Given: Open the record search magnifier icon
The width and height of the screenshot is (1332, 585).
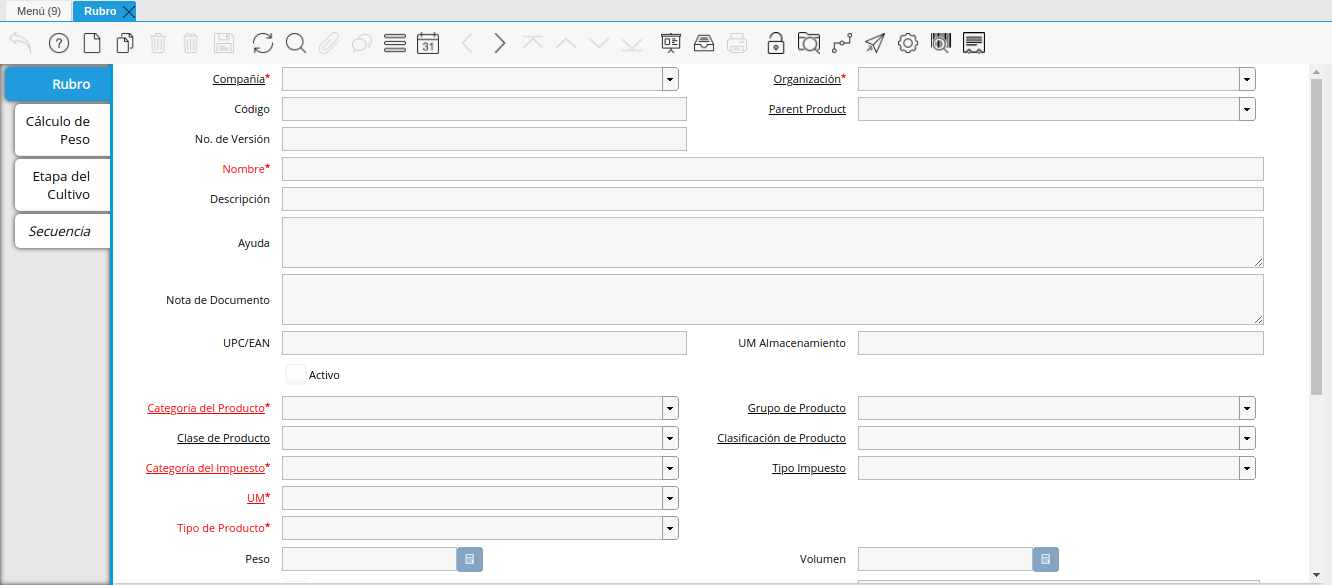Looking at the screenshot, I should coord(296,43).
